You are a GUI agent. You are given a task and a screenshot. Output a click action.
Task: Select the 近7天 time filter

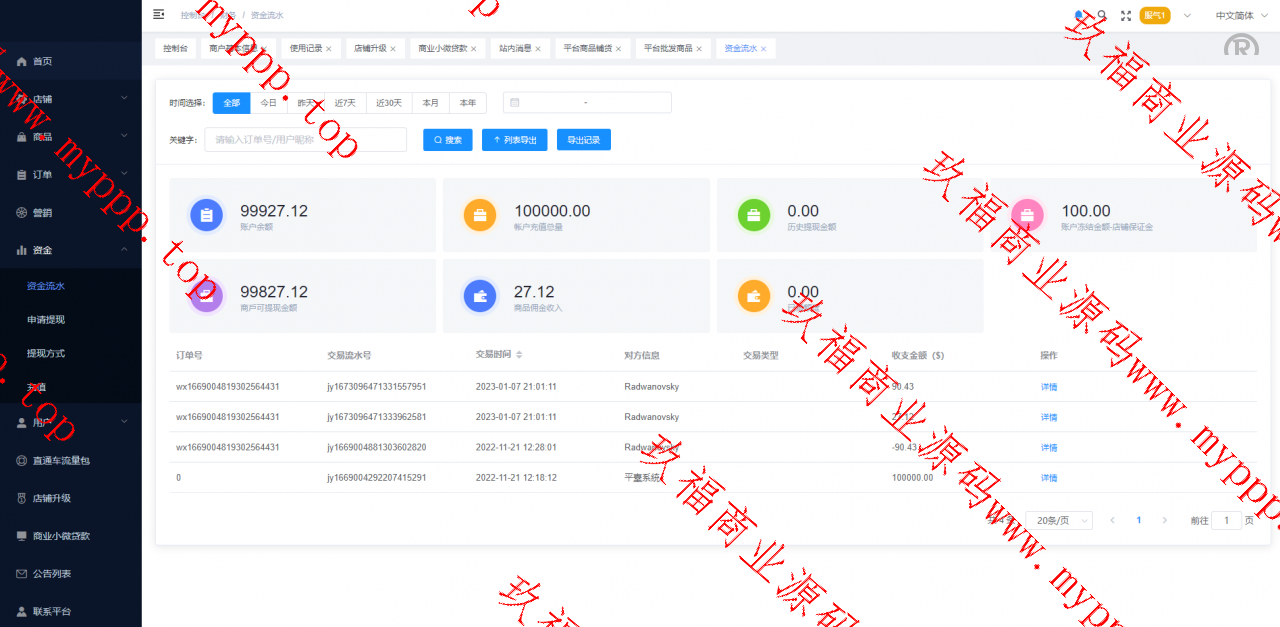coord(345,103)
